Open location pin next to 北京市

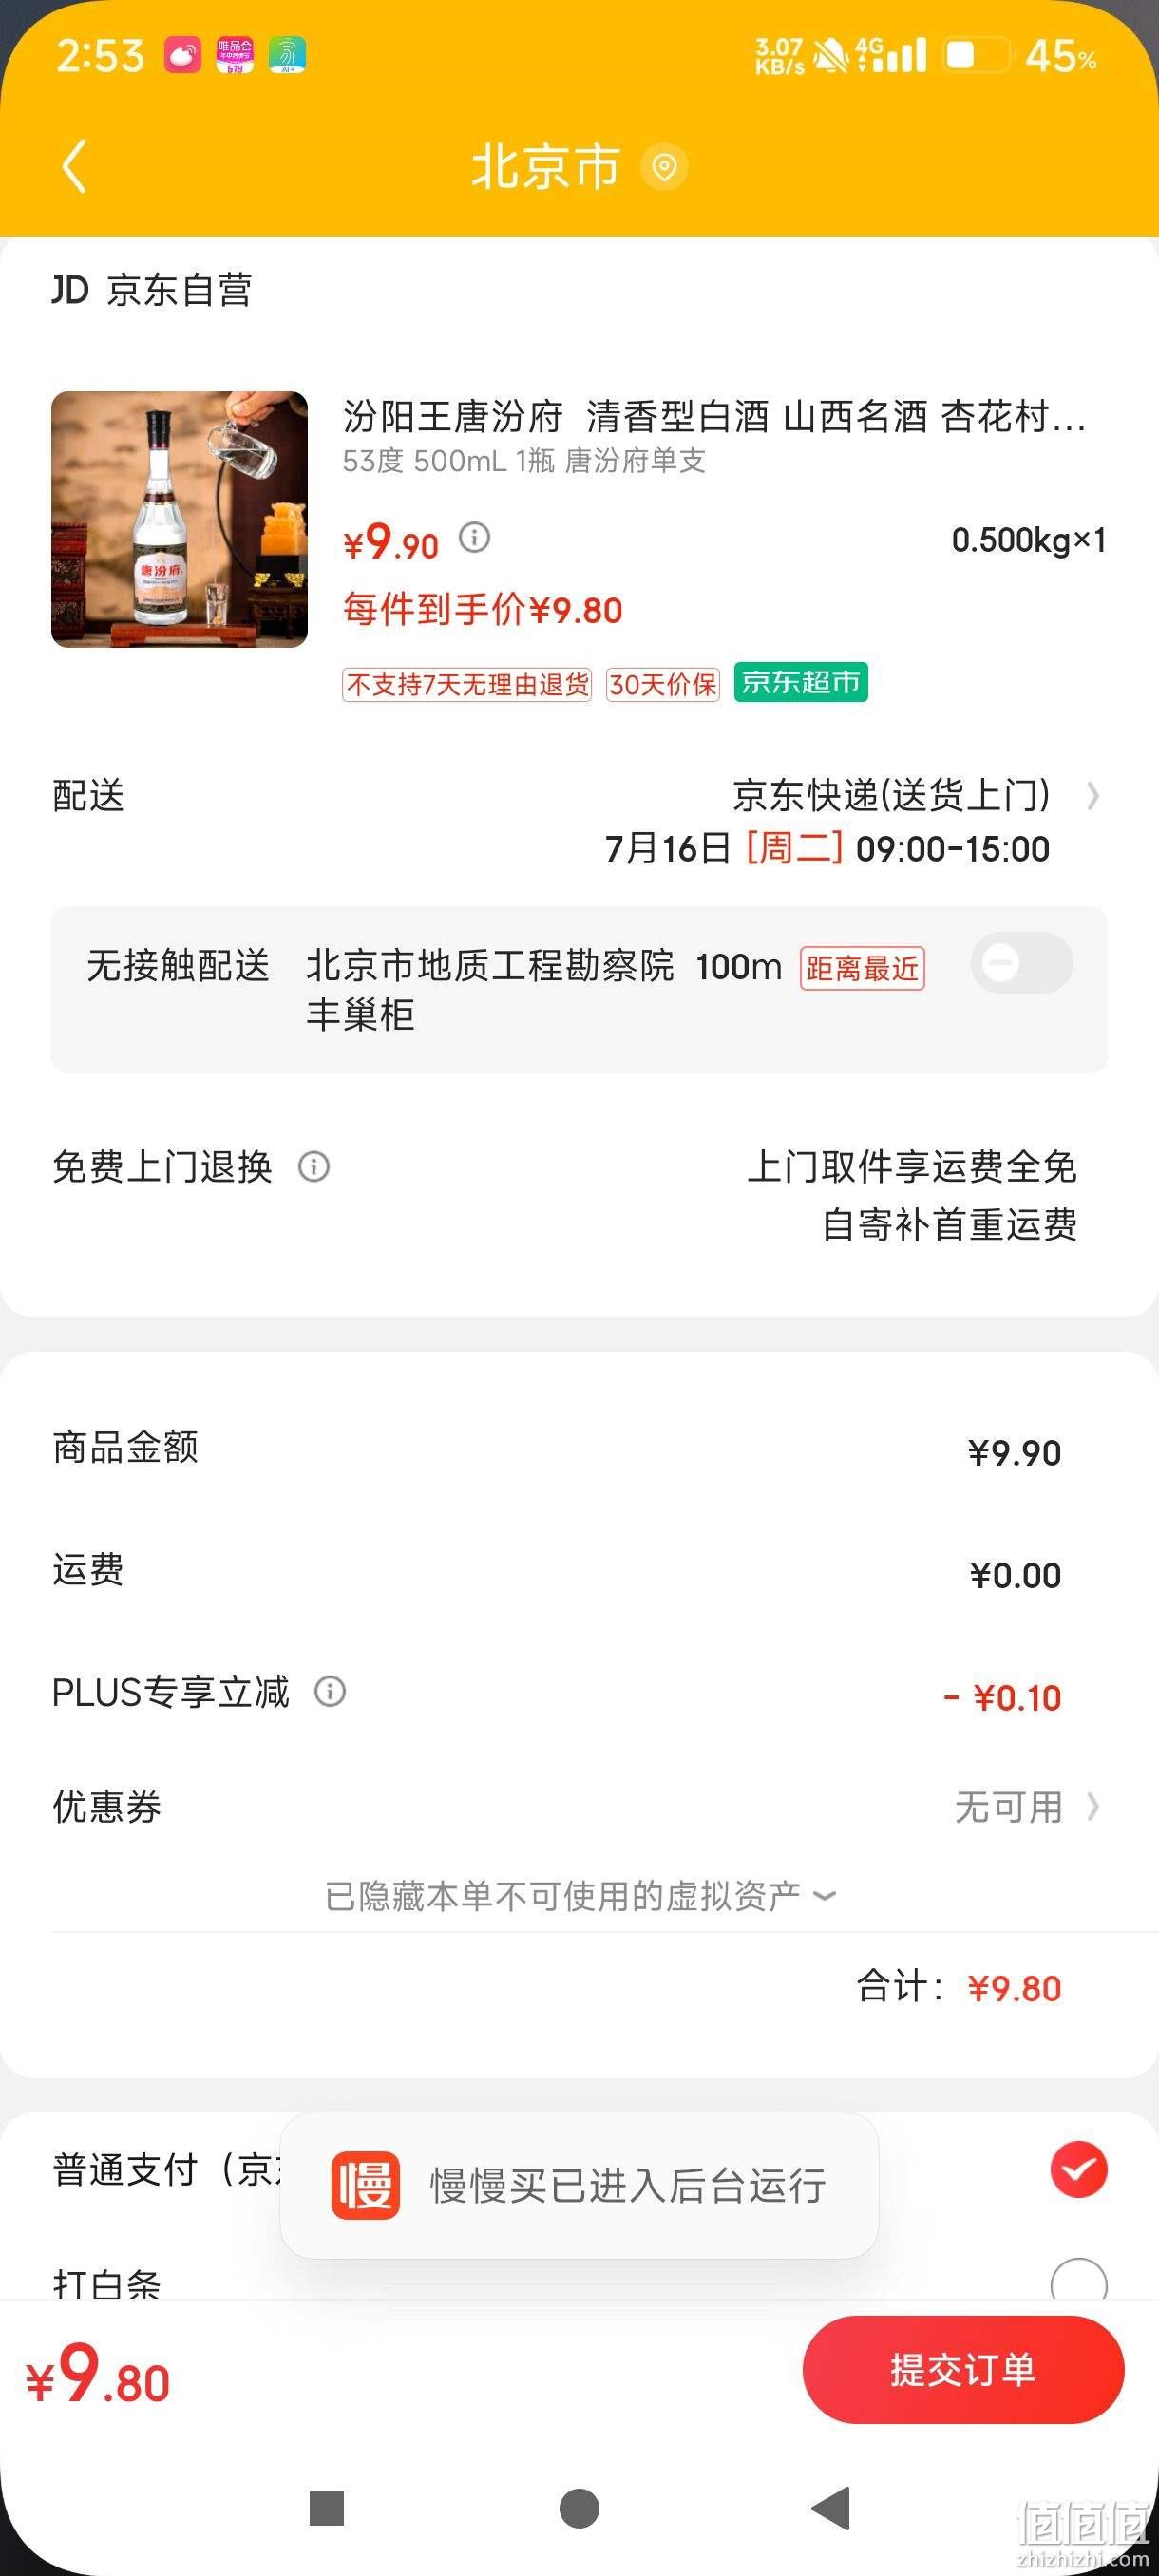[664, 167]
